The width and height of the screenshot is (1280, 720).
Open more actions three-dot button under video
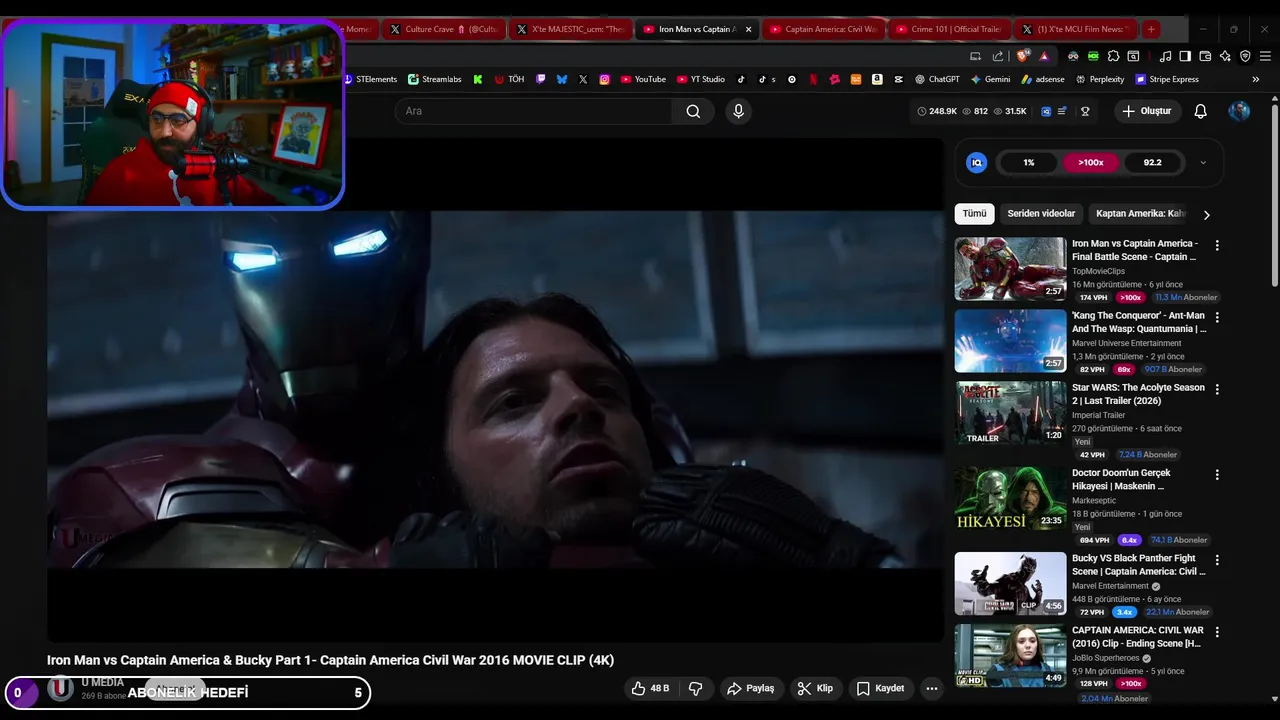[x=931, y=688]
